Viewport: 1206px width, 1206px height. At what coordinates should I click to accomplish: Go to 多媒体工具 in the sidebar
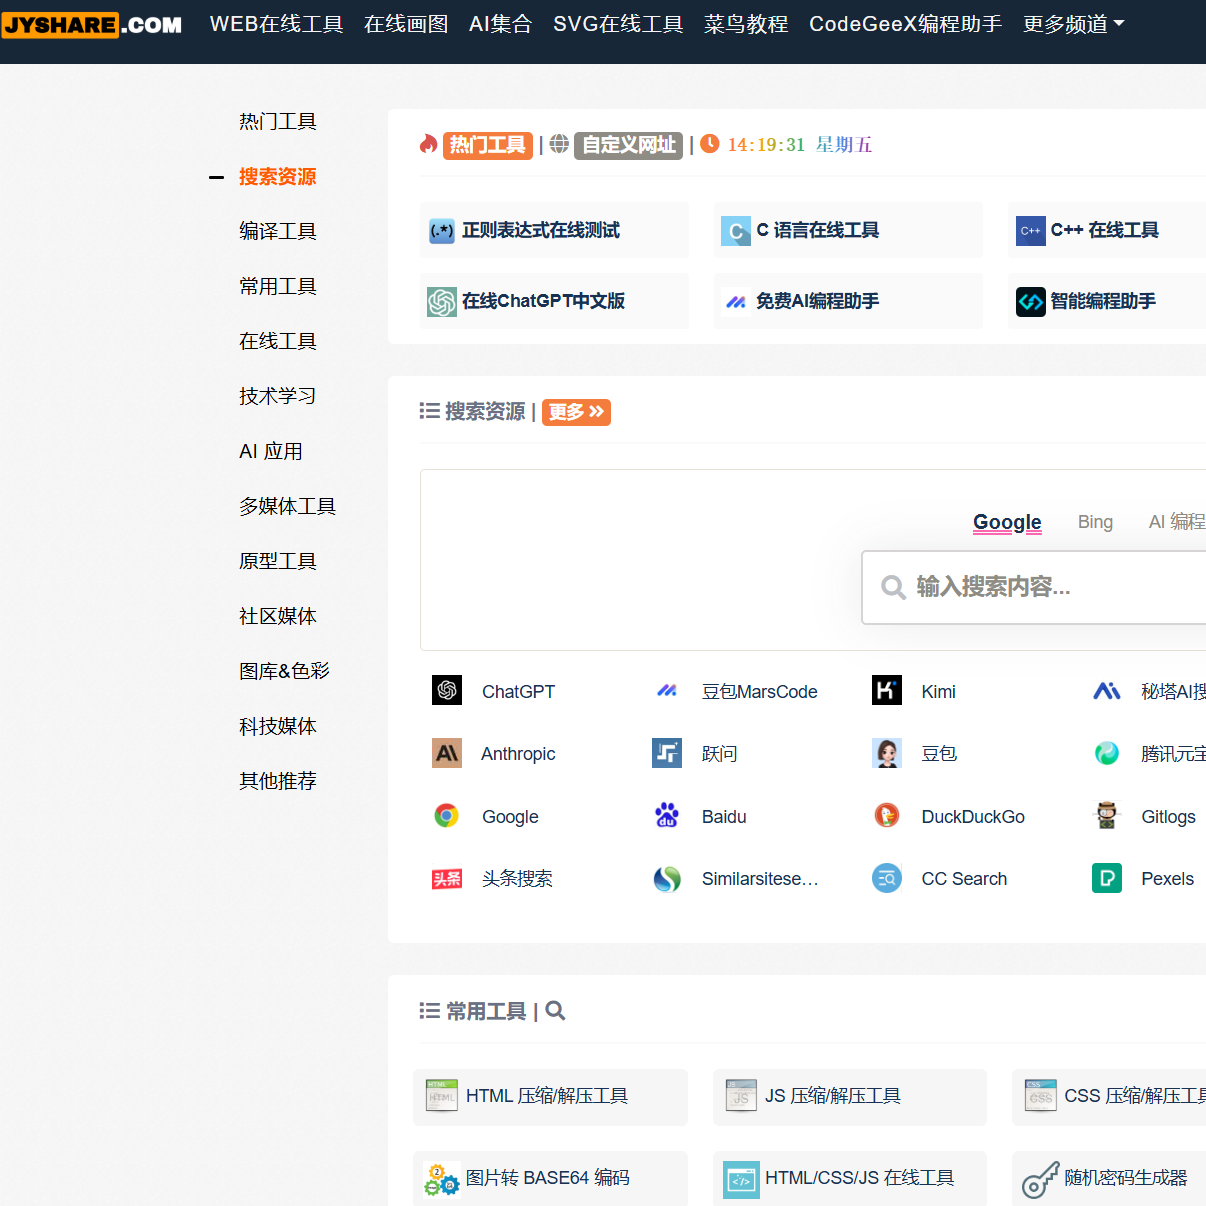point(288,507)
